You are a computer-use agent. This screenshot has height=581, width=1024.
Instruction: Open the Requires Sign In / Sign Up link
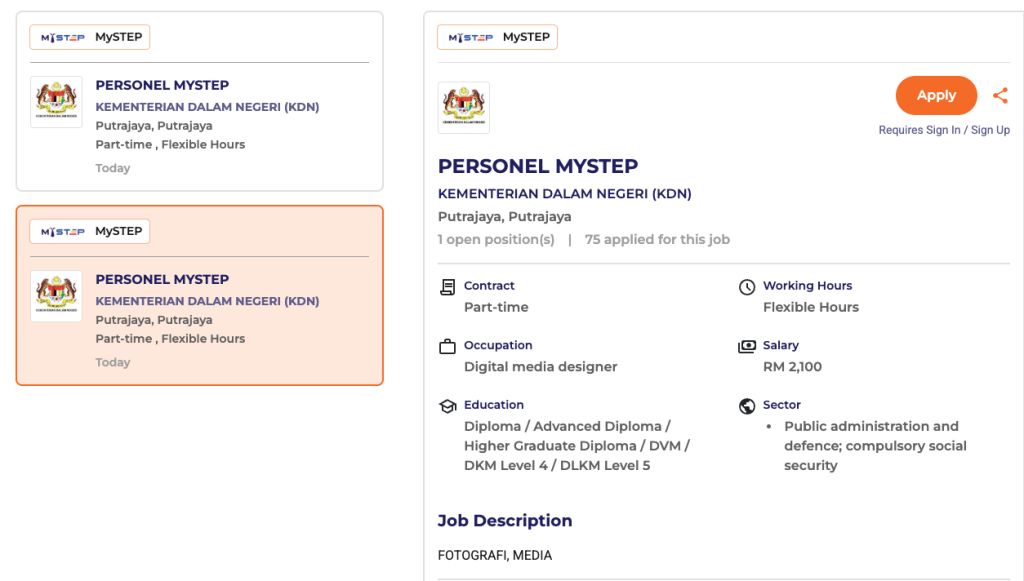coord(944,130)
